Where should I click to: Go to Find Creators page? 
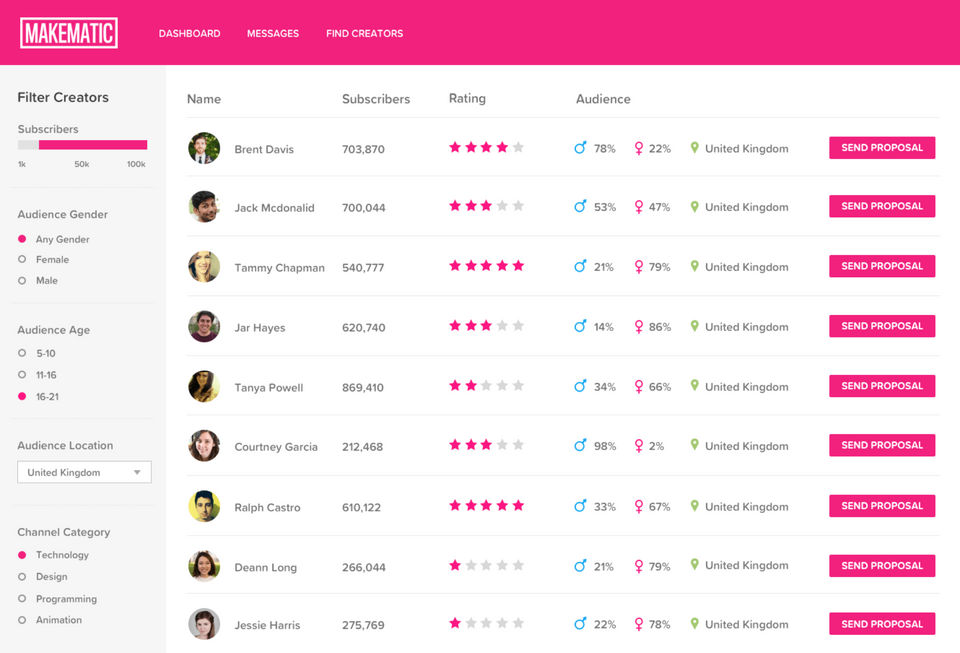pos(364,33)
